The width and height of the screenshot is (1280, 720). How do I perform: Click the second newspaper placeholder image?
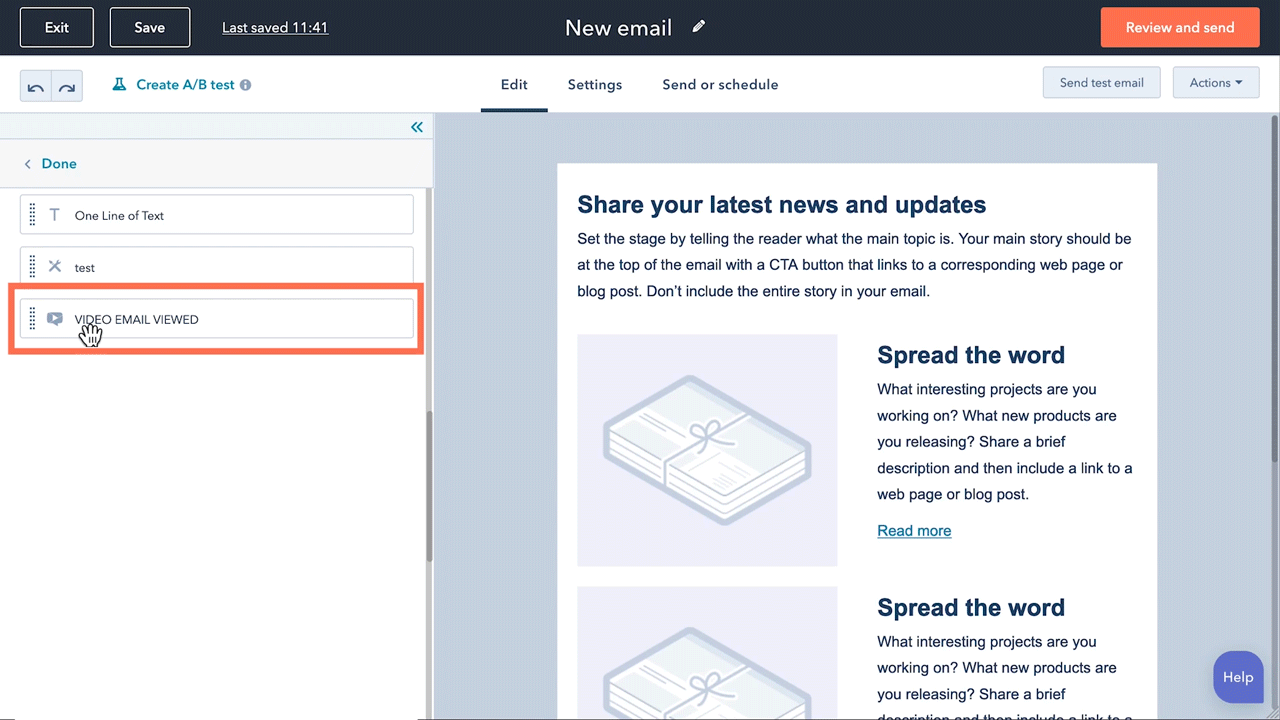(707, 652)
